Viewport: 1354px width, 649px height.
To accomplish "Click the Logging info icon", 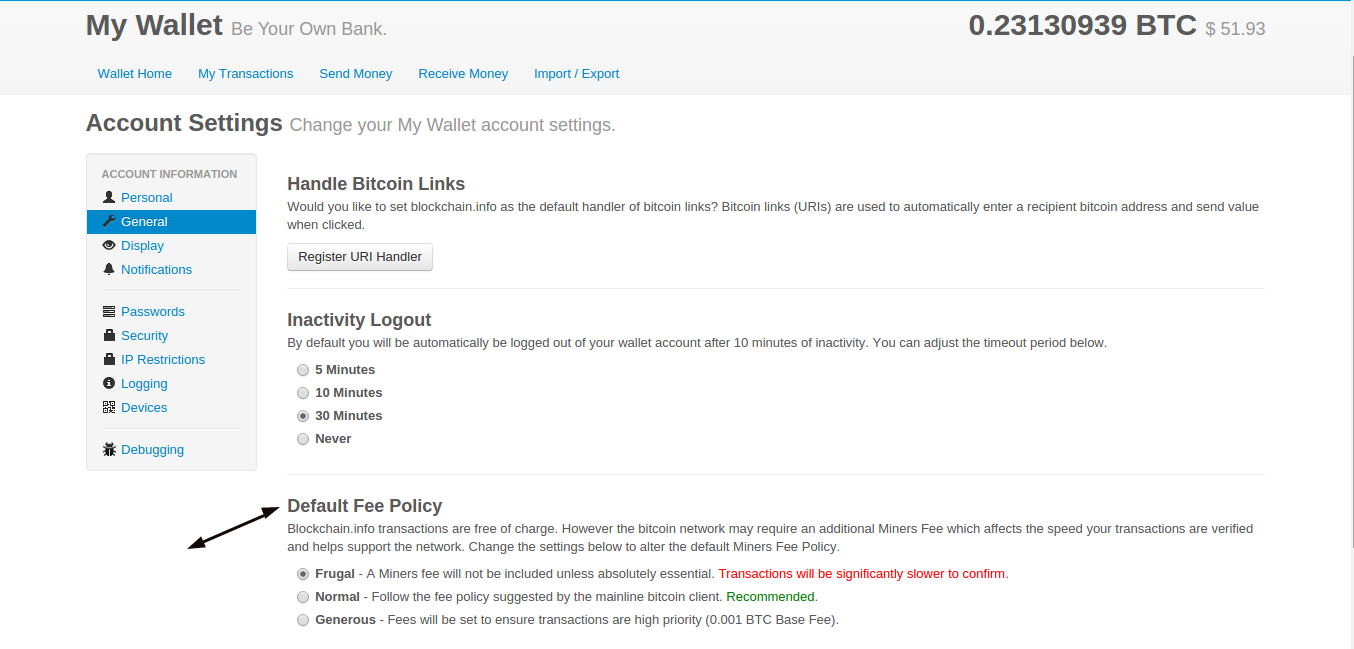I will 109,384.
